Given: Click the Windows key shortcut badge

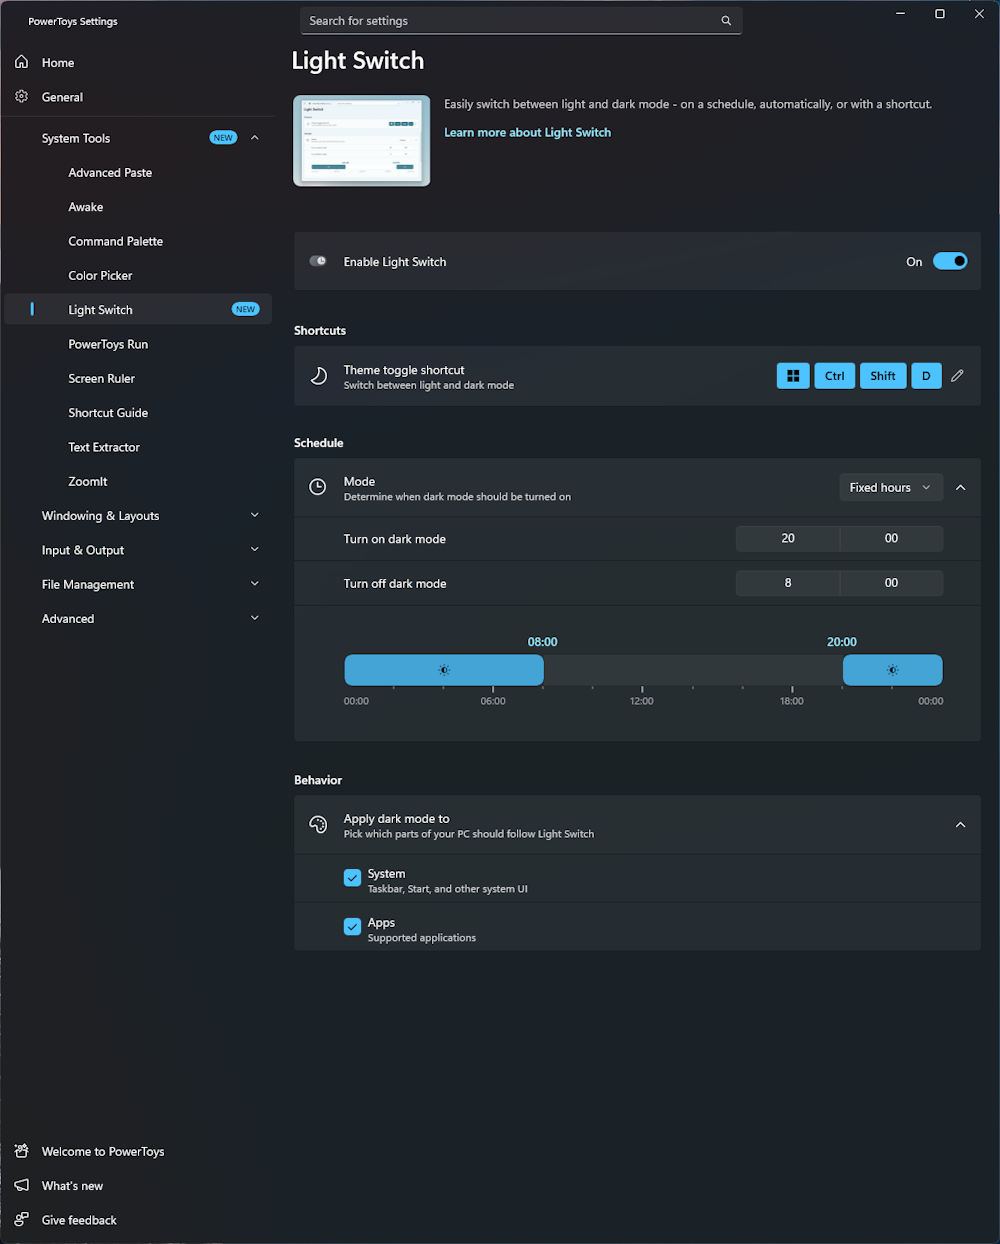Looking at the screenshot, I should click(x=793, y=376).
